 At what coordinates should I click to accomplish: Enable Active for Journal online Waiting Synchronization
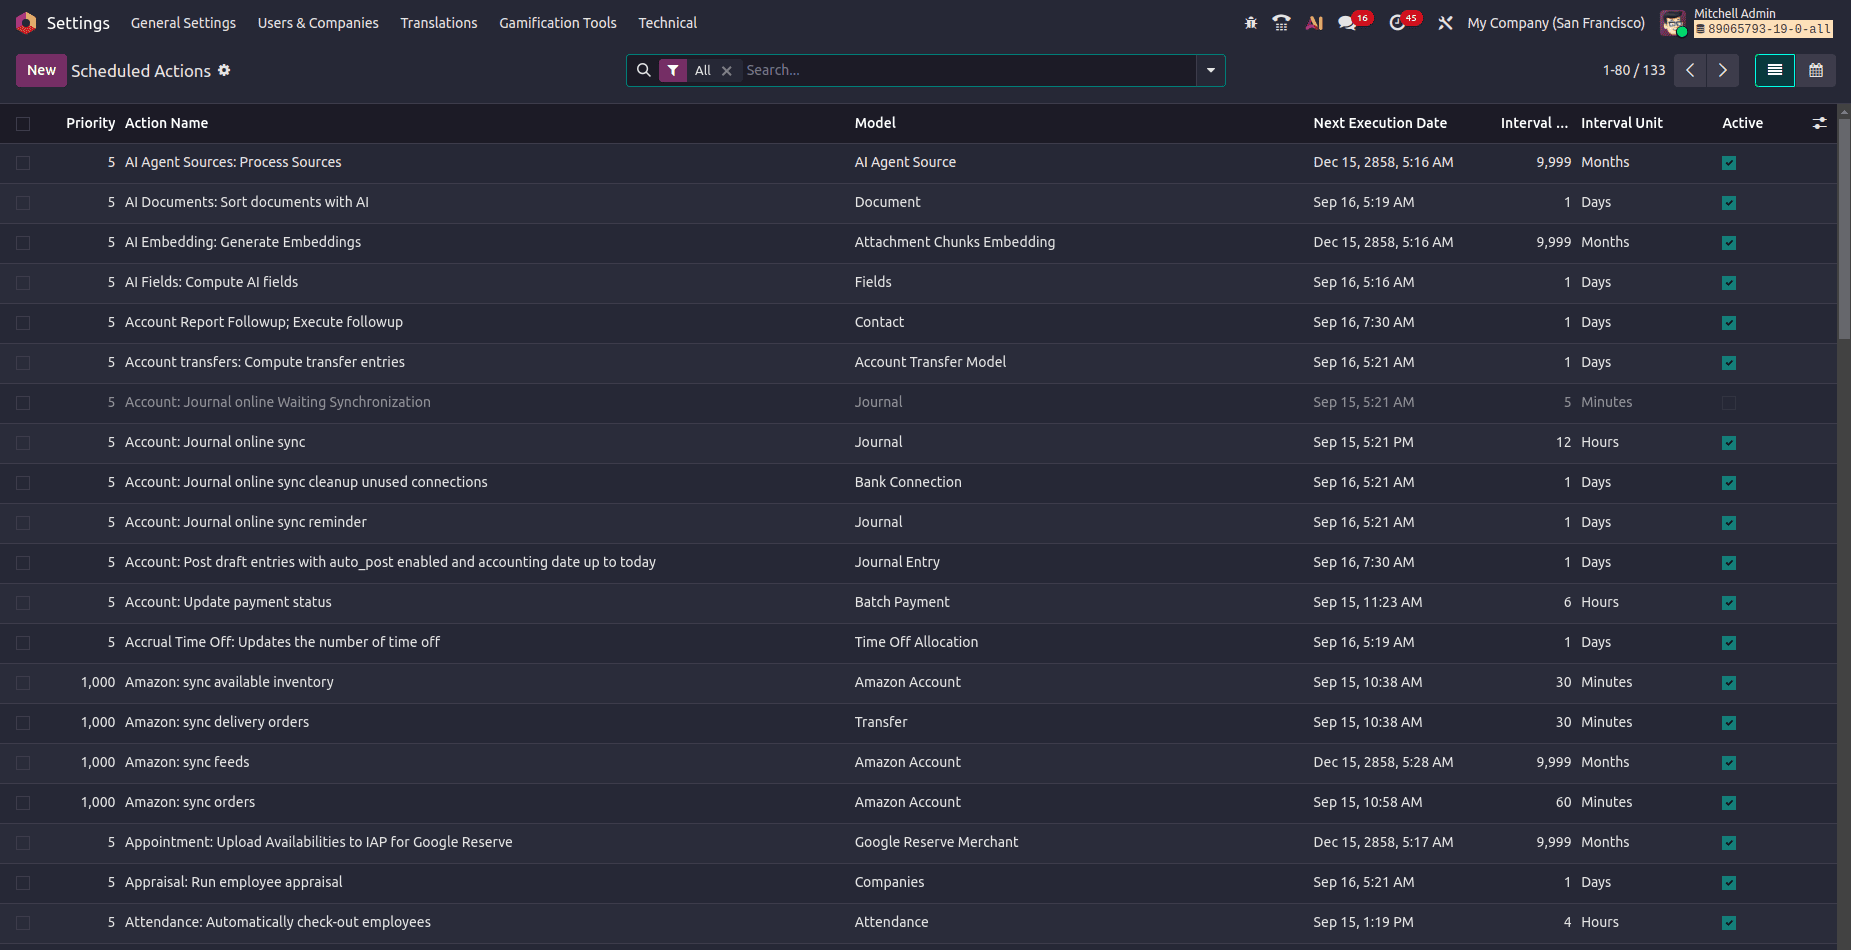pos(1729,403)
